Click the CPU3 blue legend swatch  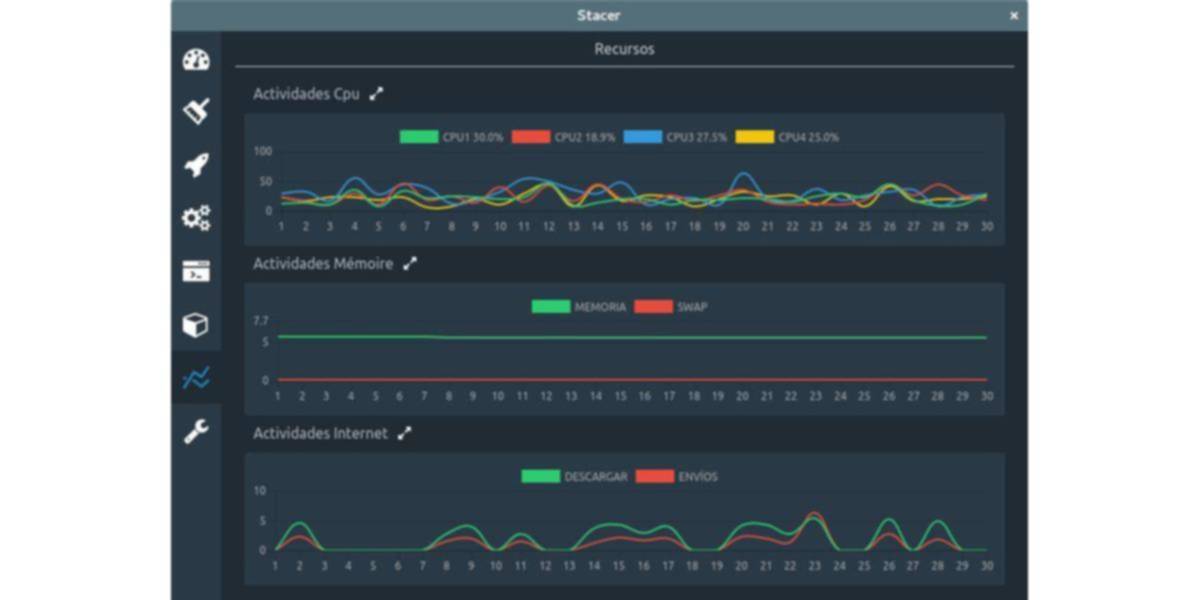click(643, 137)
